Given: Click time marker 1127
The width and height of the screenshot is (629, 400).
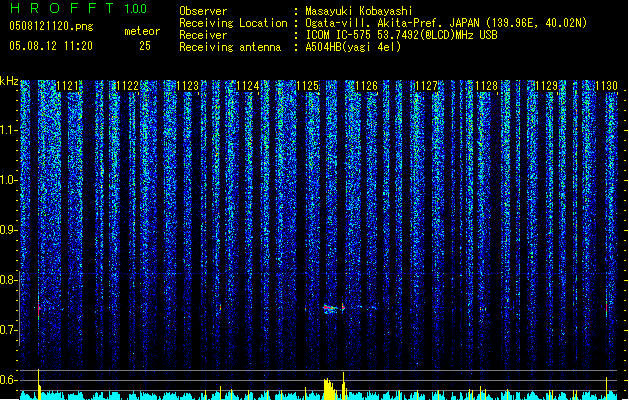Looking at the screenshot, I should pyautogui.click(x=426, y=86).
